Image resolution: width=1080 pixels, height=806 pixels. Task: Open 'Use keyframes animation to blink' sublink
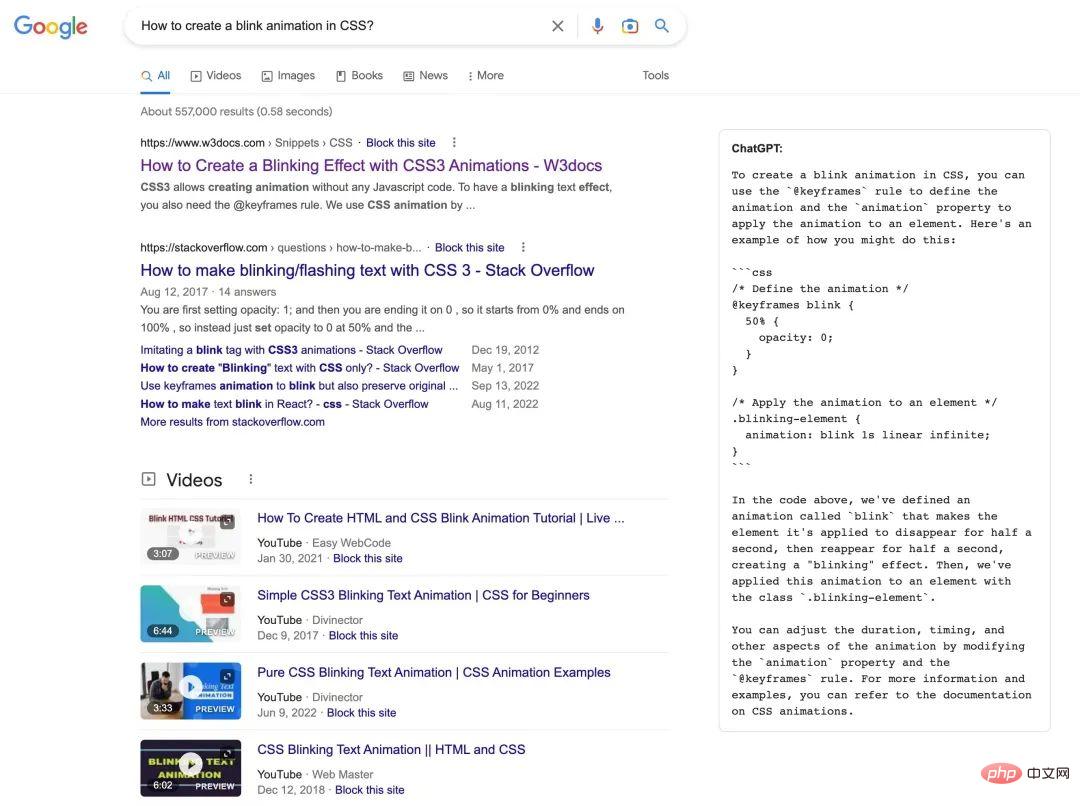[x=299, y=386]
